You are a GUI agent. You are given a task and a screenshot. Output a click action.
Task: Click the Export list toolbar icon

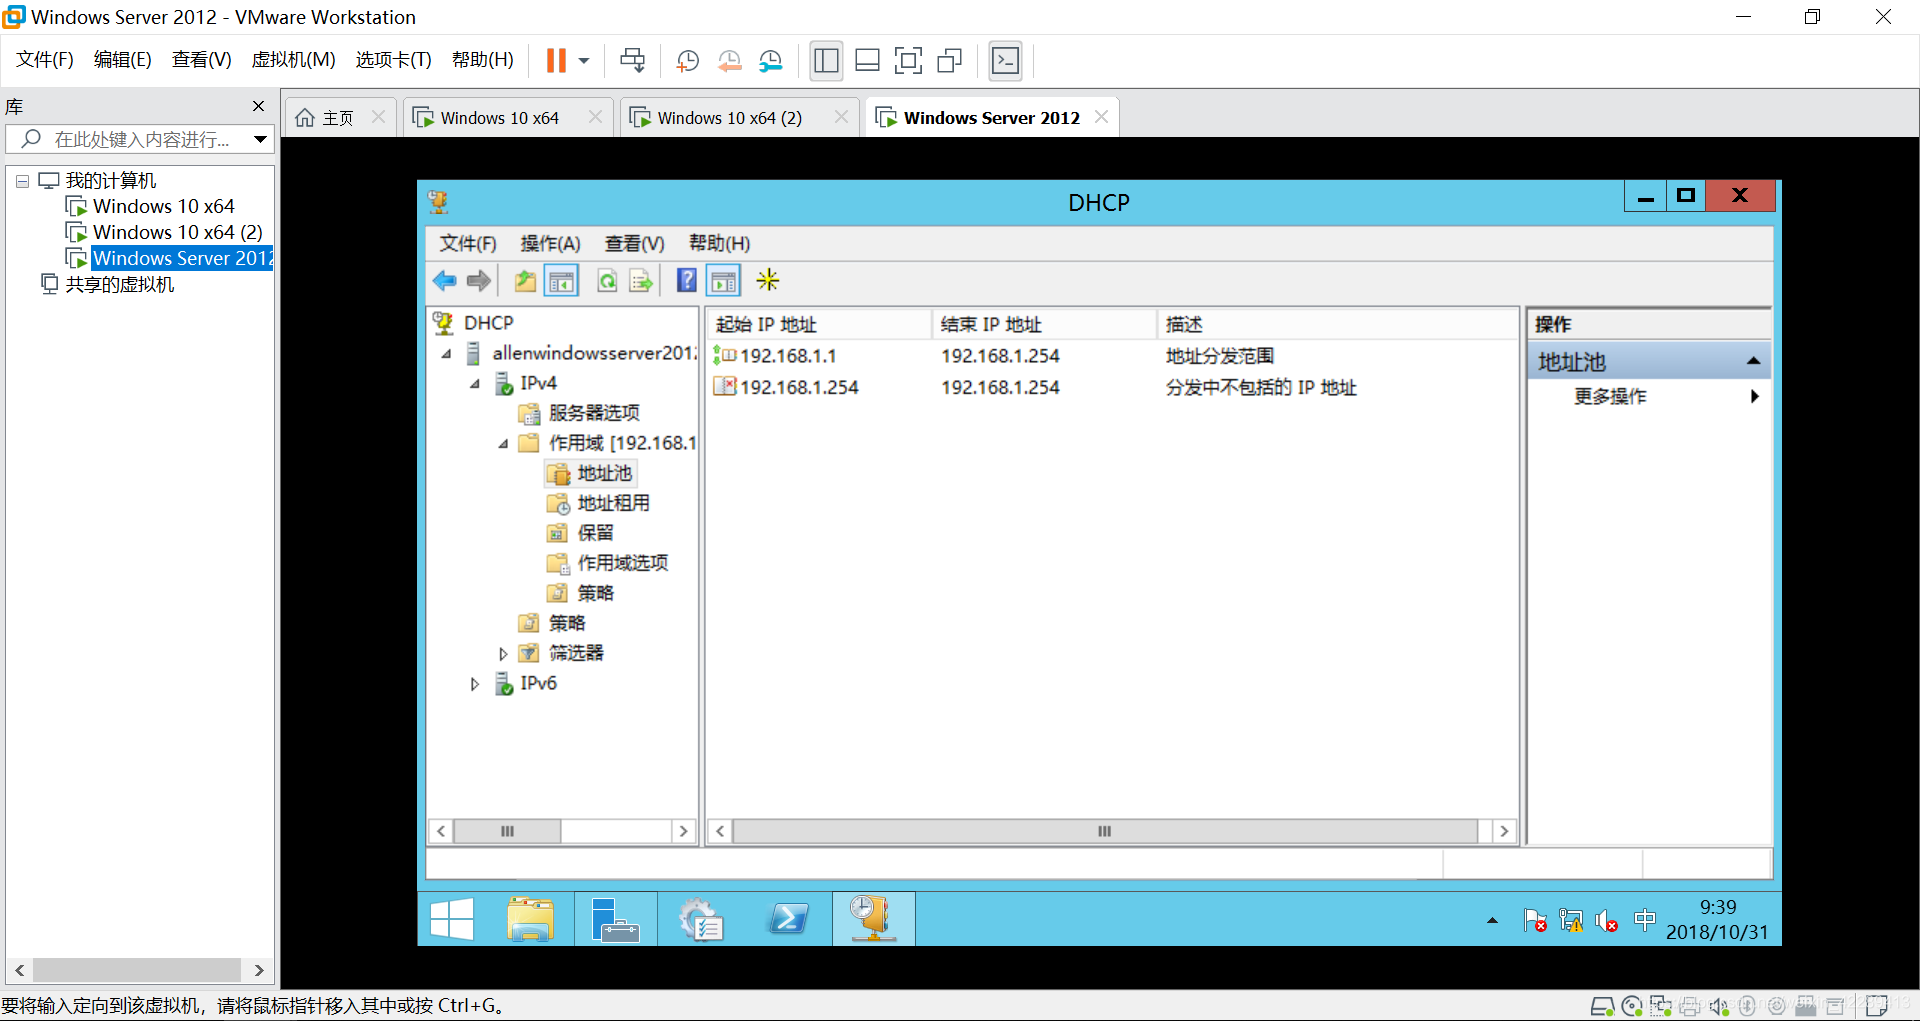tap(641, 281)
